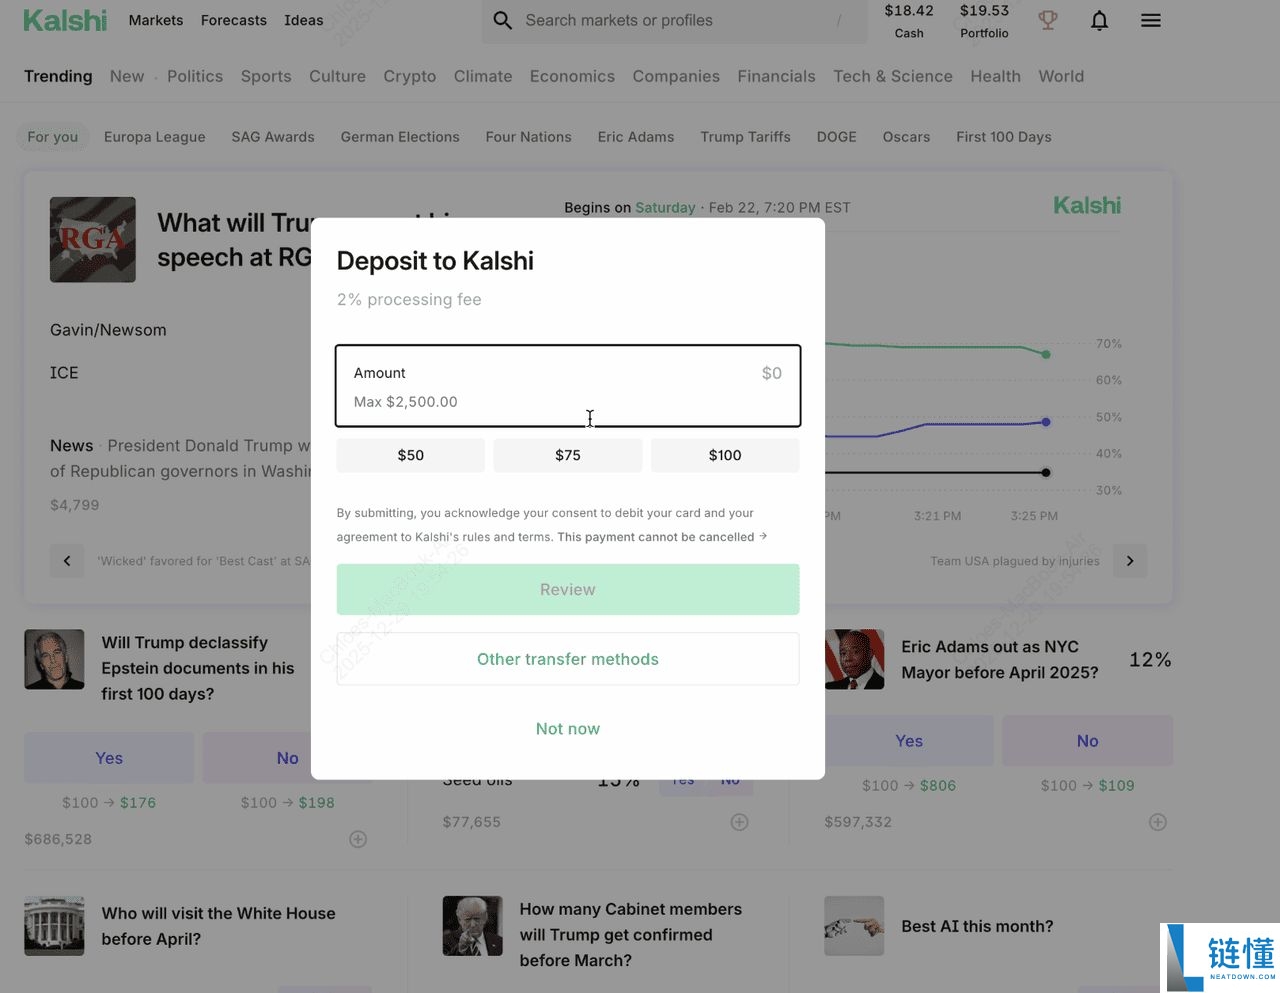This screenshot has height=993, width=1280.
Task: Open Markets in the top navigation
Action: (156, 20)
